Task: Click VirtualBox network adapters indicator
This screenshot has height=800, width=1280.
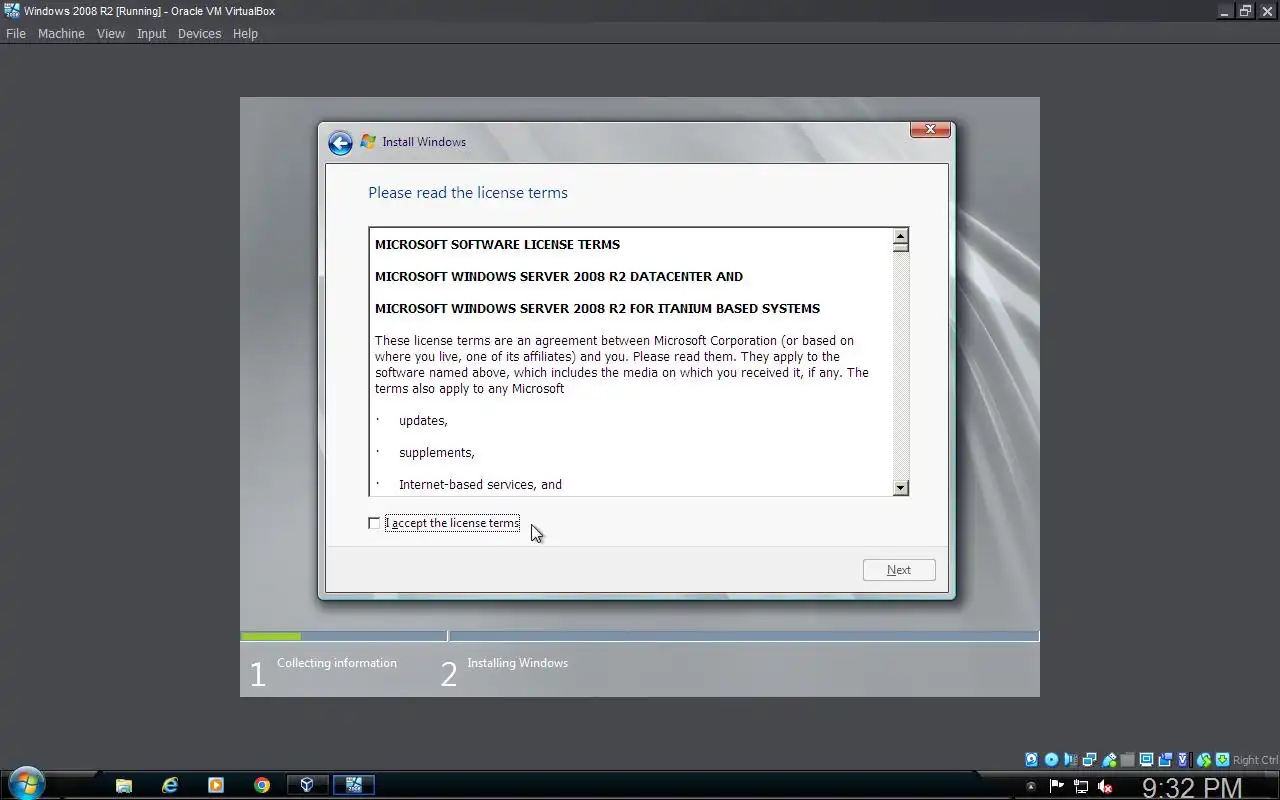Action: point(1090,760)
